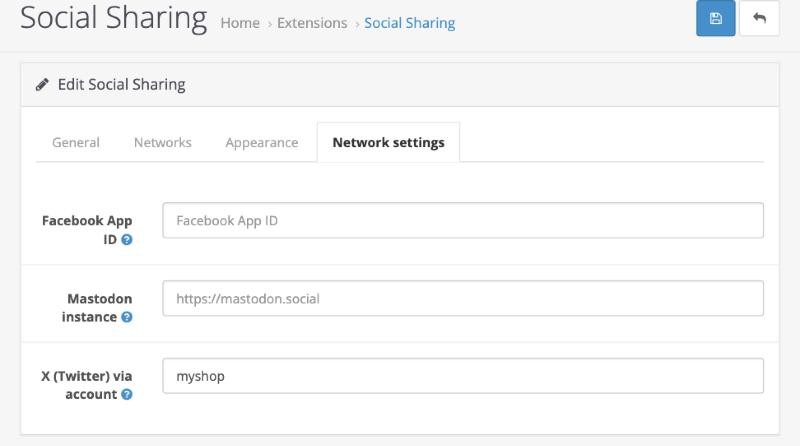Click the Social Sharing breadcrumb link
Viewport: 800px width, 446px height.
tap(410, 23)
